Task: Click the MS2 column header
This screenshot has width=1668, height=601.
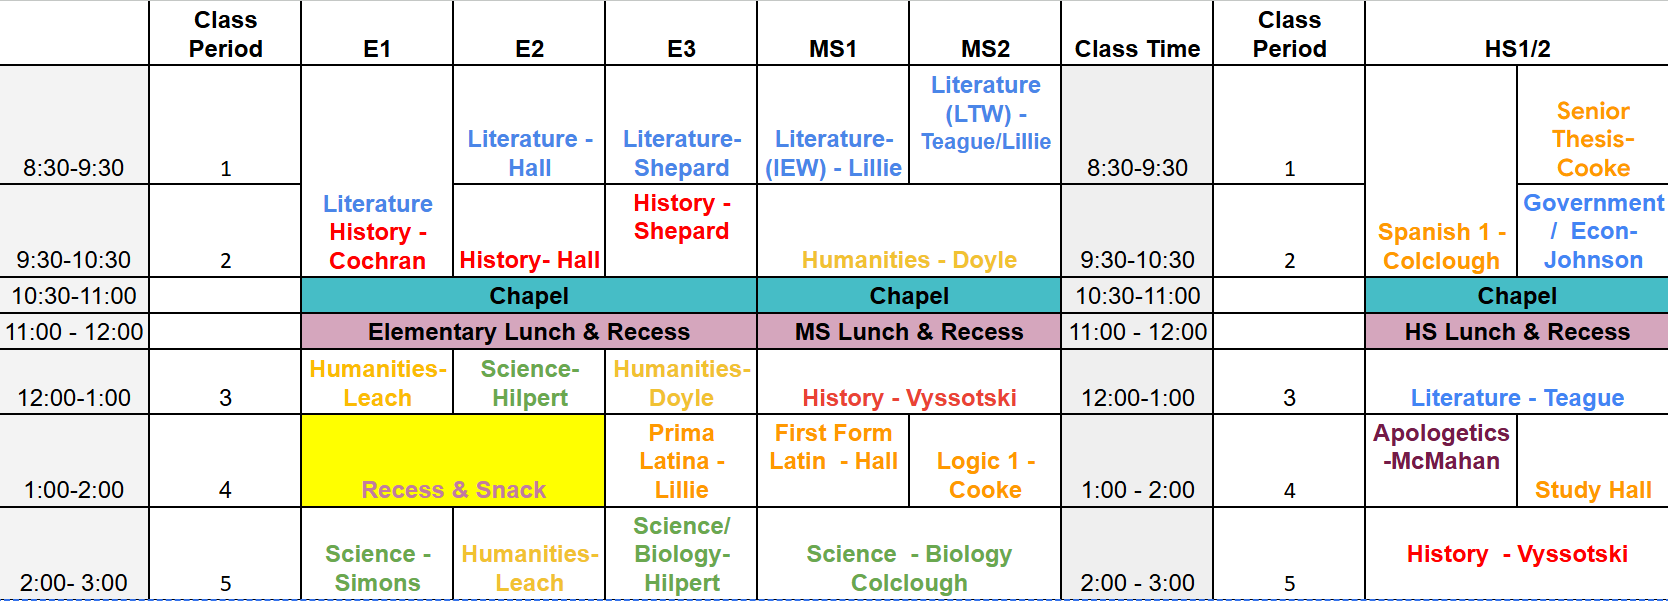Action: click(x=985, y=33)
